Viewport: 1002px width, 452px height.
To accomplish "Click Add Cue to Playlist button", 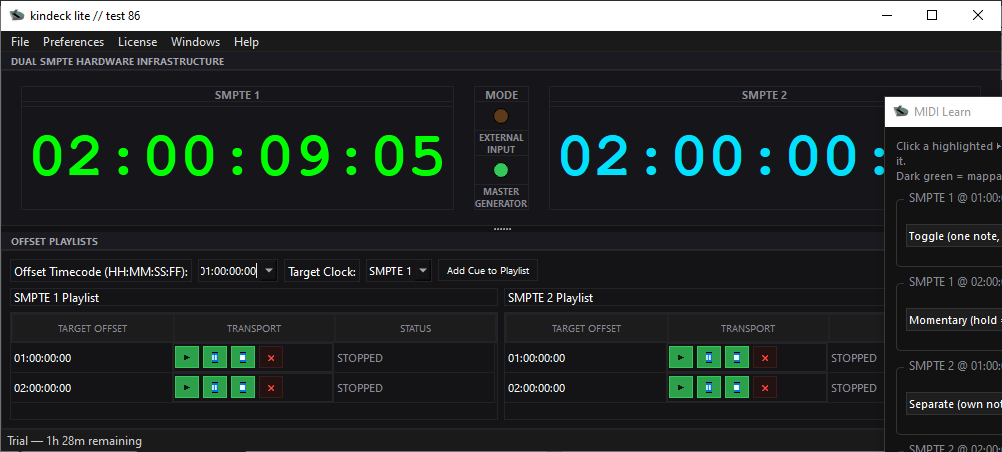I will tap(488, 270).
